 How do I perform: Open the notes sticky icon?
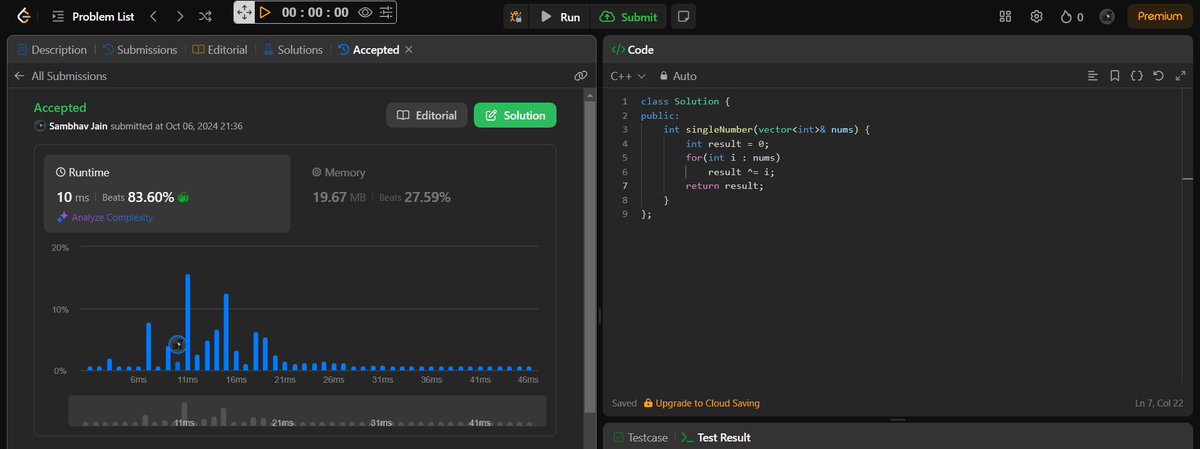(683, 16)
